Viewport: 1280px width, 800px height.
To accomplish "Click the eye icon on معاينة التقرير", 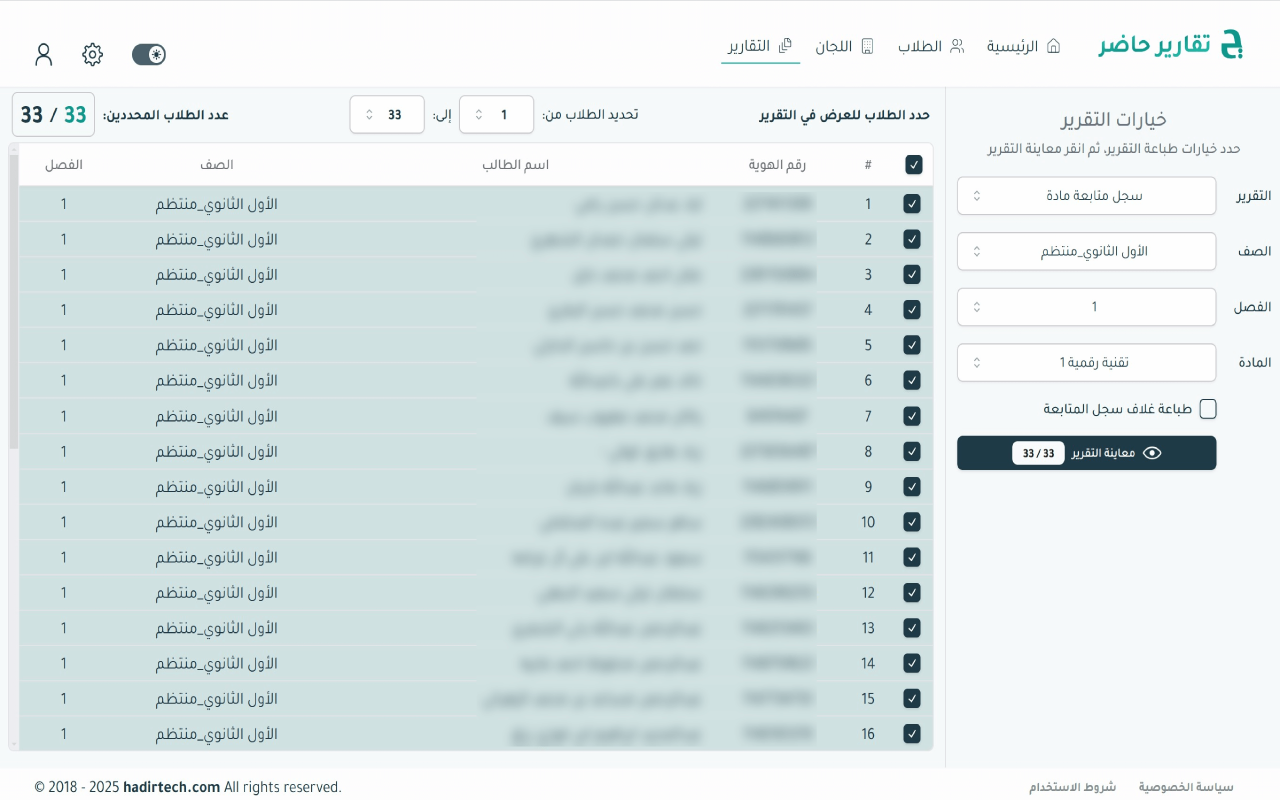I will pyautogui.click(x=1151, y=452).
